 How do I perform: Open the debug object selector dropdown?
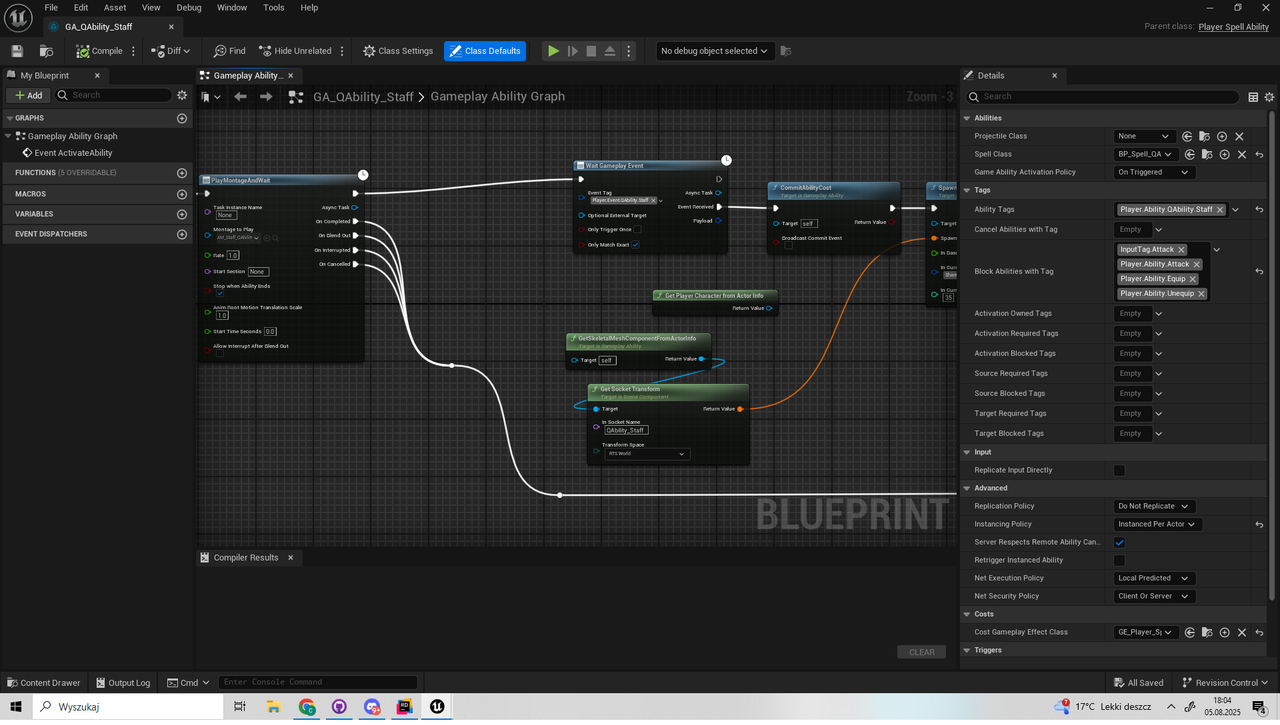(x=714, y=51)
